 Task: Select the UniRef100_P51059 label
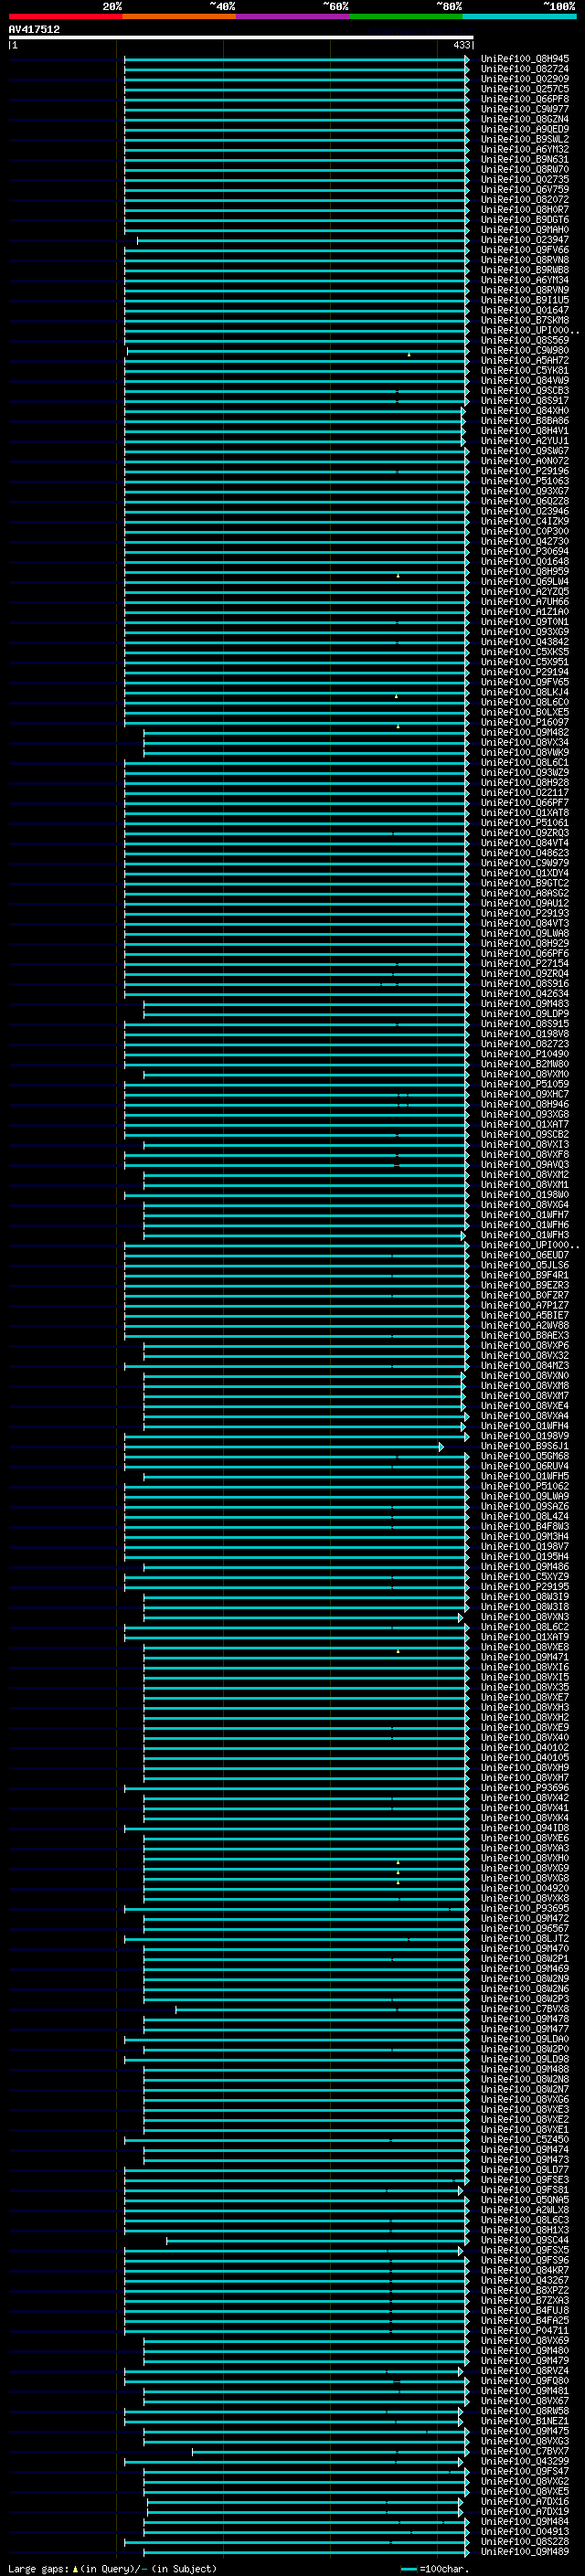tap(525, 1084)
